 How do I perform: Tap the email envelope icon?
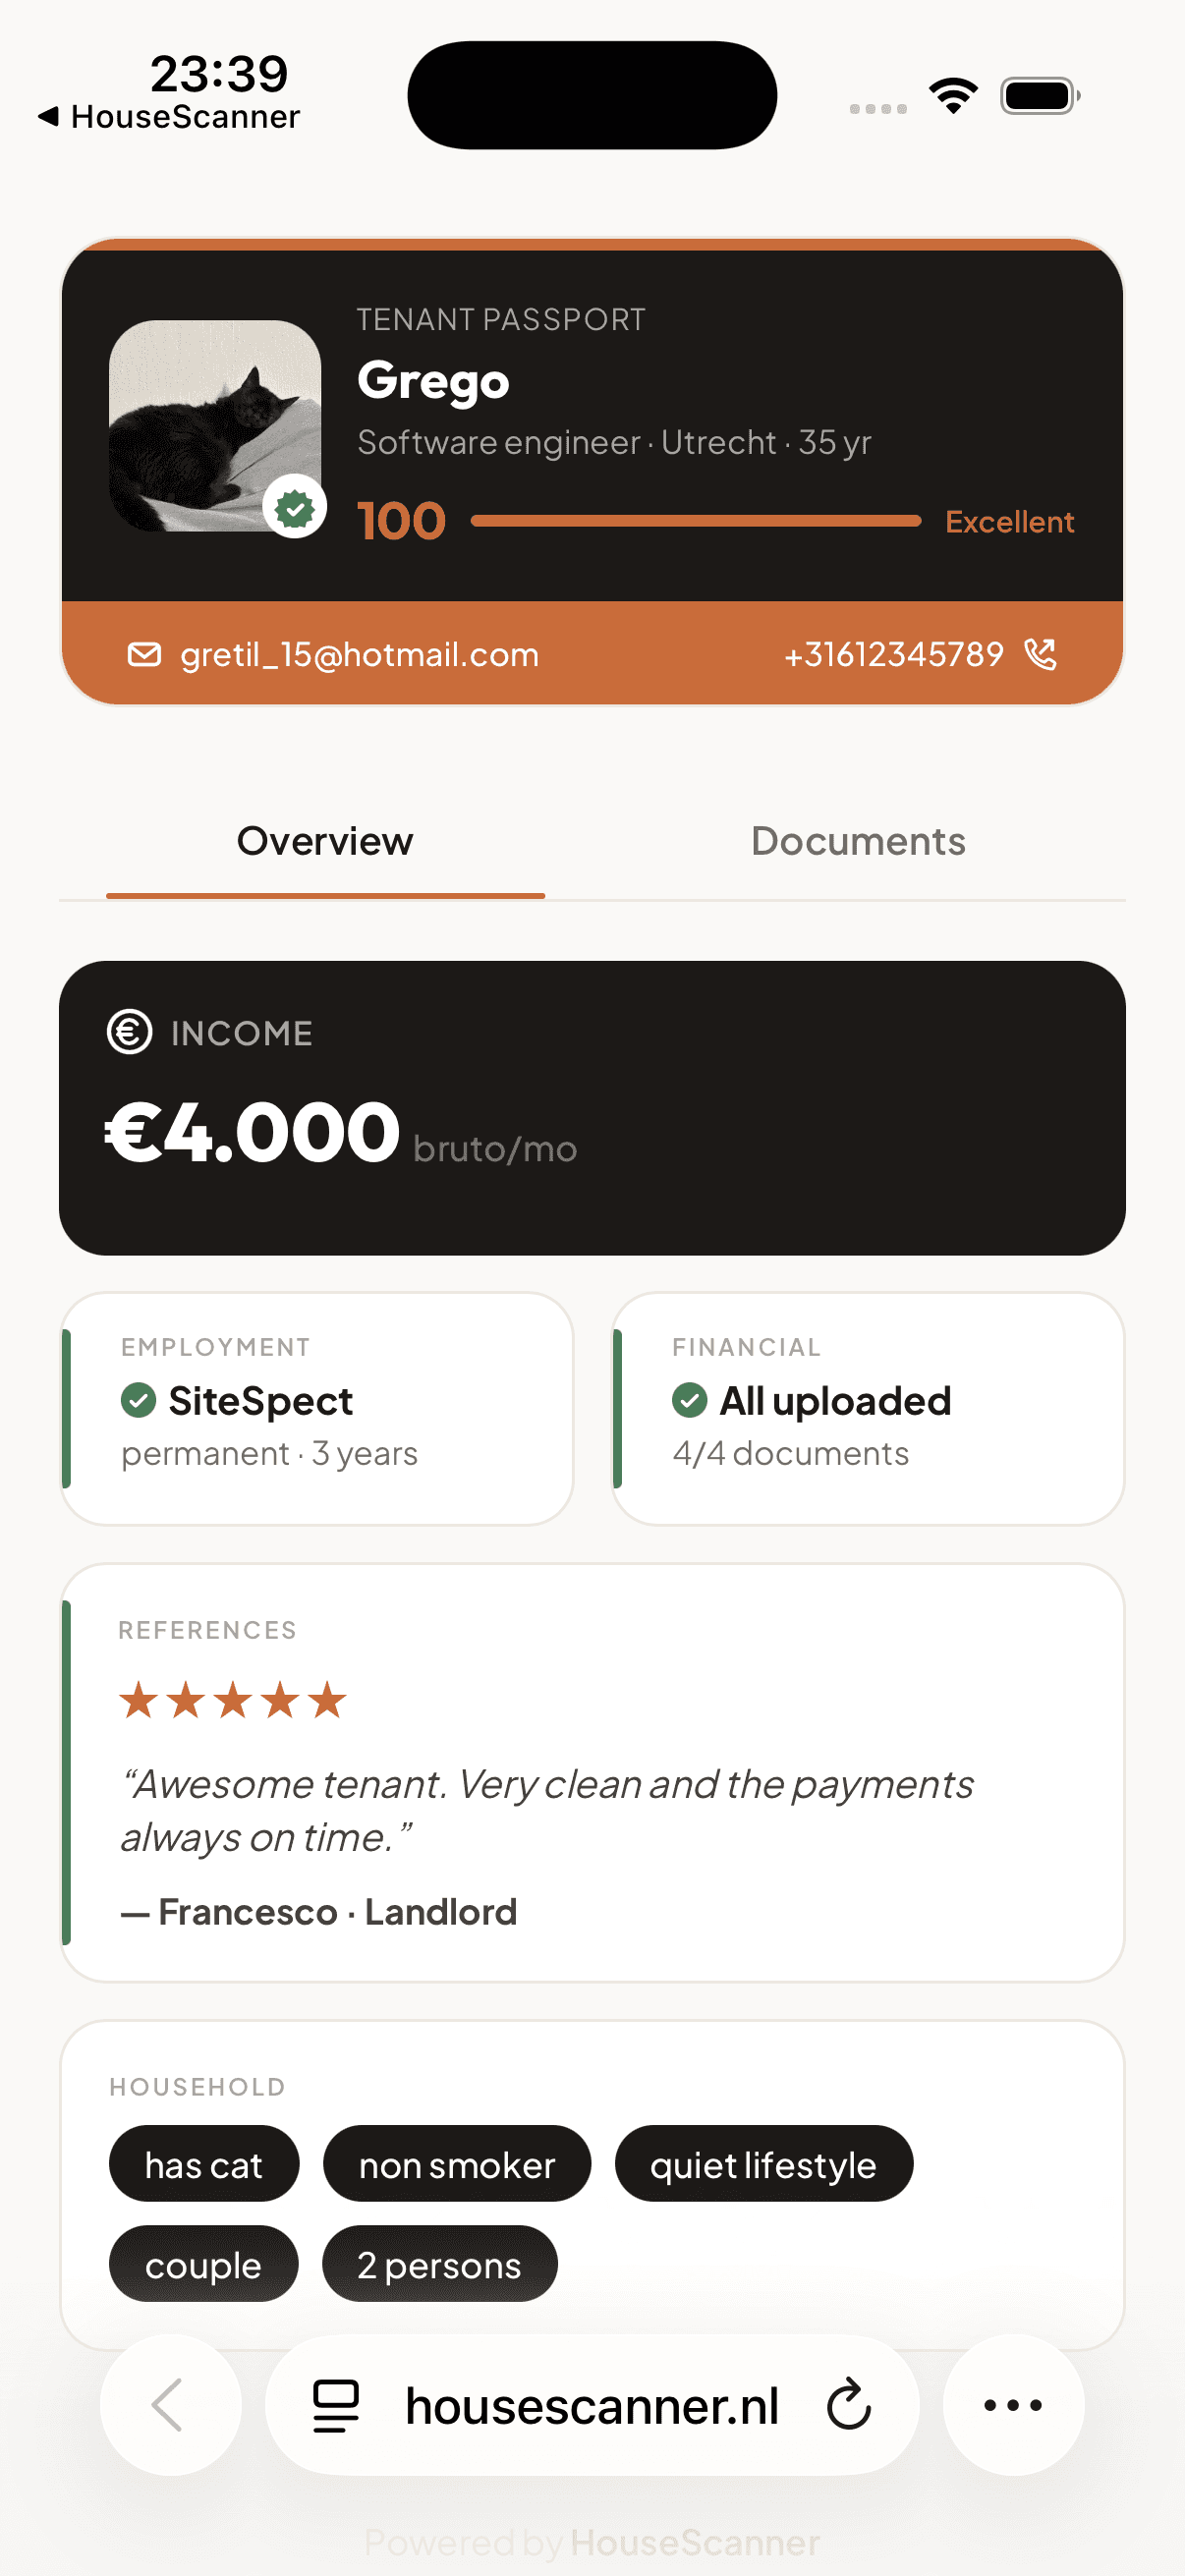coord(144,654)
